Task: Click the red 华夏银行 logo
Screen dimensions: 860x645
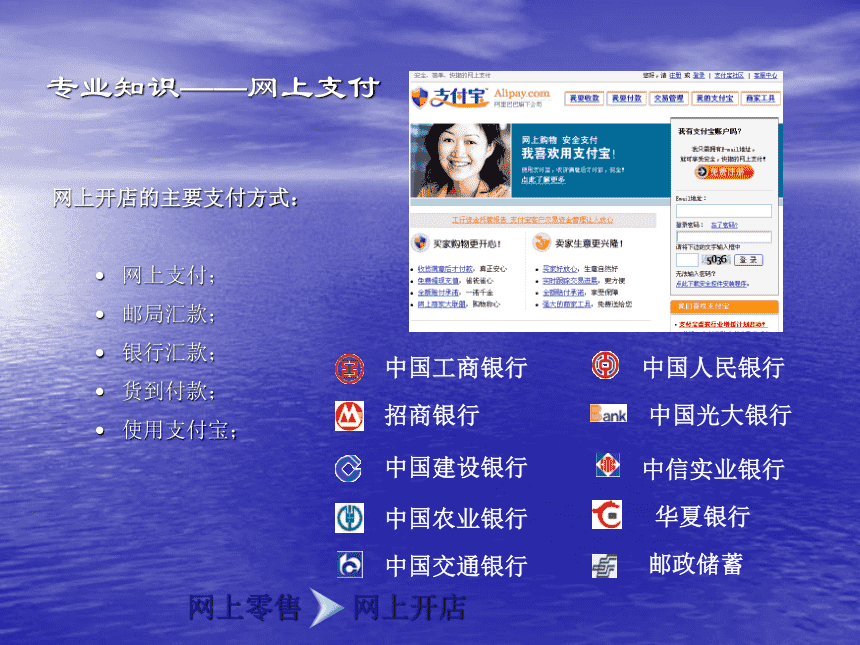Action: click(x=607, y=515)
